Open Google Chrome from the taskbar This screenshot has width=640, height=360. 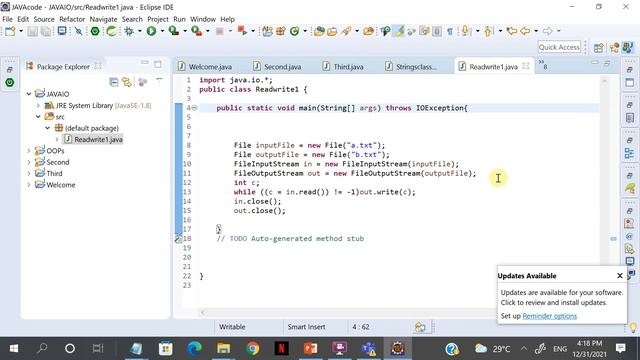[x=253, y=349]
